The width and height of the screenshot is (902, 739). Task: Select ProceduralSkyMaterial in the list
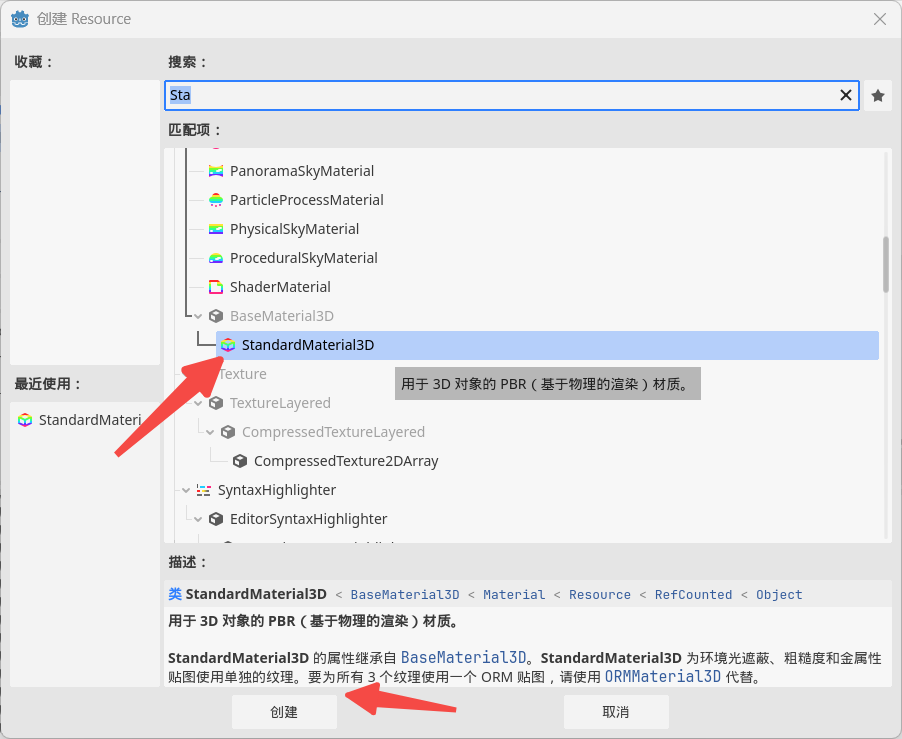pos(304,258)
